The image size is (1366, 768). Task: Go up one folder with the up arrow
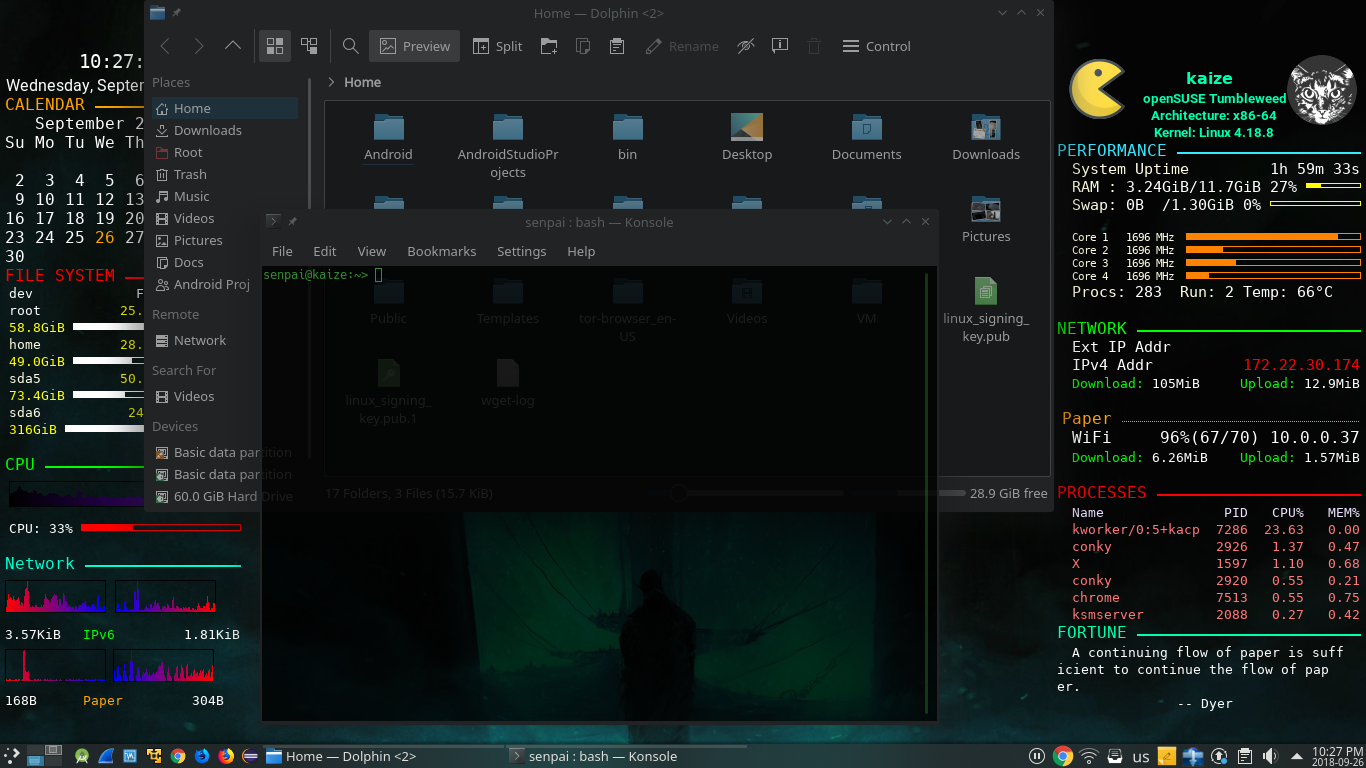click(x=232, y=46)
